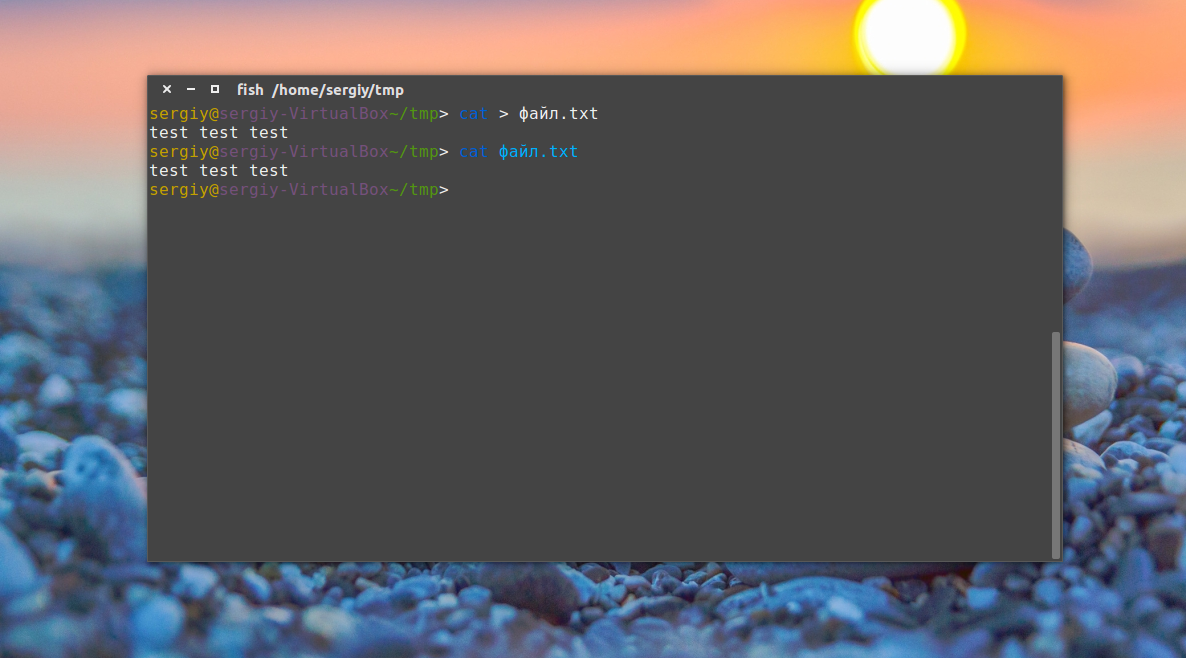1186x658 pixels.
Task: Click the first 'test test test' output line
Action: (x=219, y=132)
